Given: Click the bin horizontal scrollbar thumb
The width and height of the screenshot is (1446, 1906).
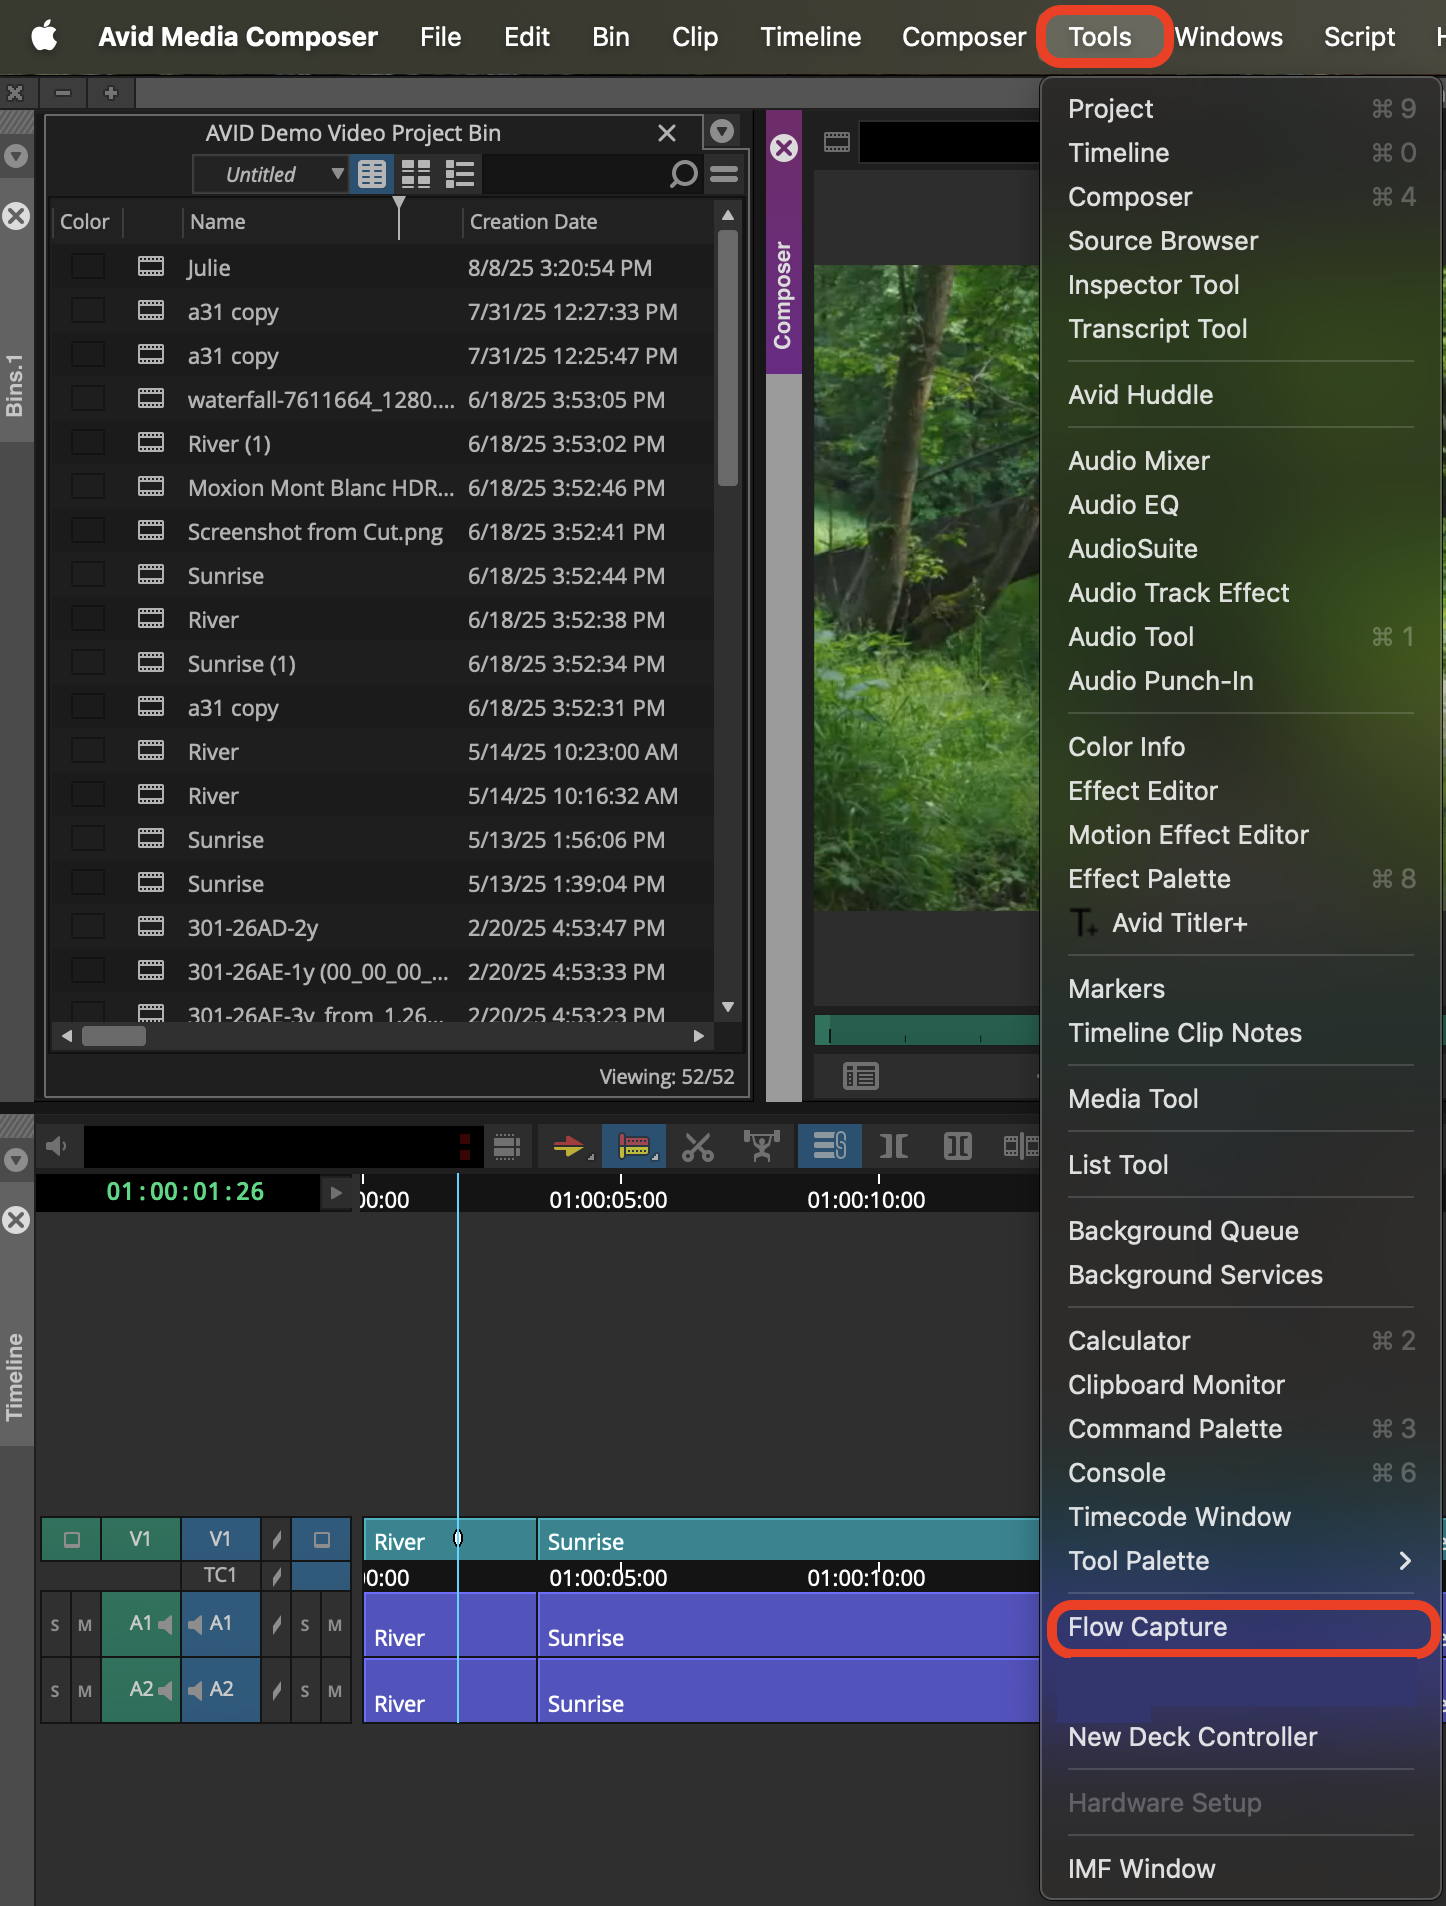Looking at the screenshot, I should [113, 1036].
